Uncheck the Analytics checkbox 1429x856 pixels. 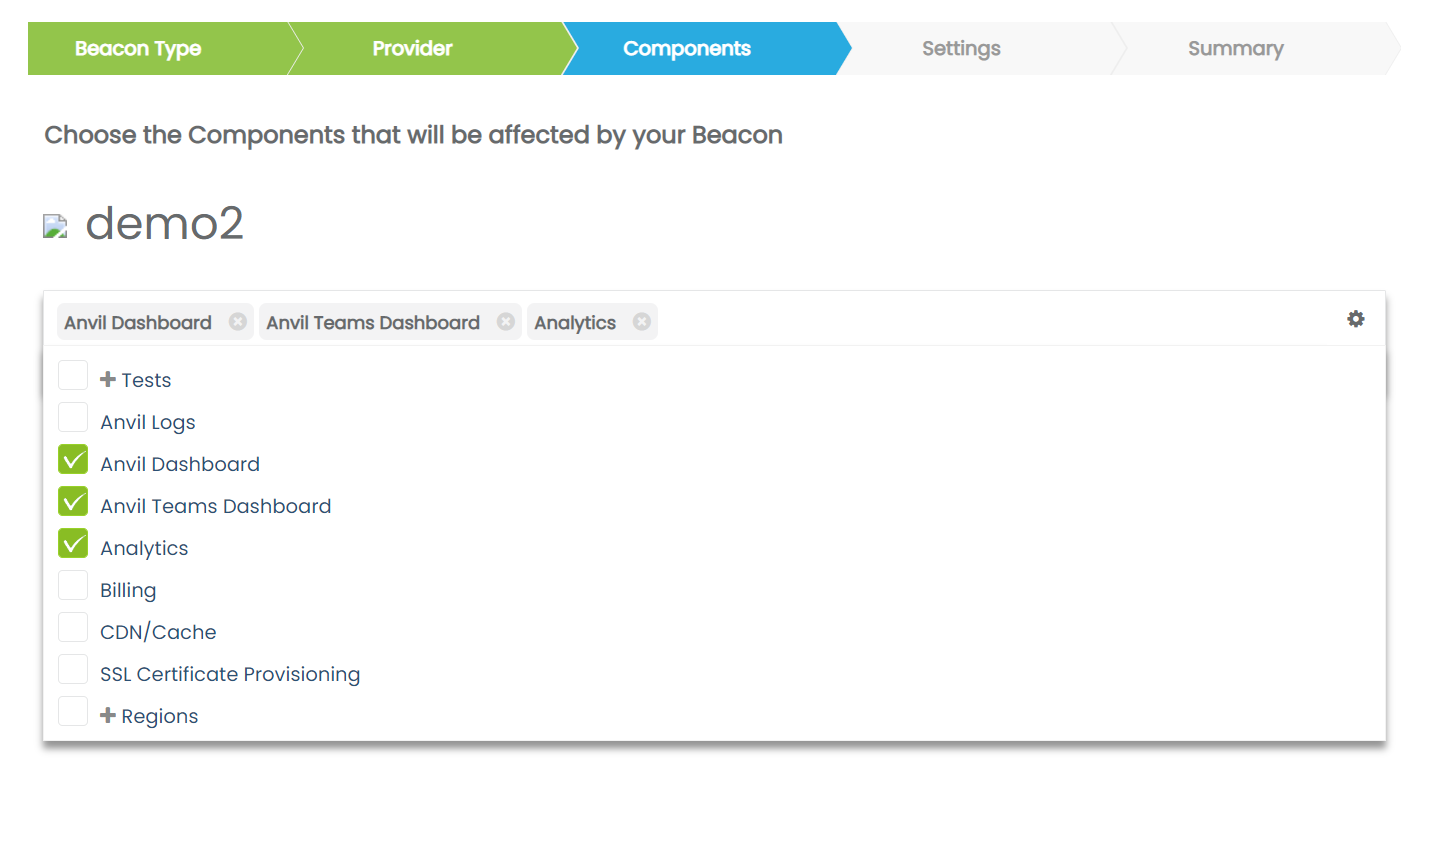(x=73, y=543)
